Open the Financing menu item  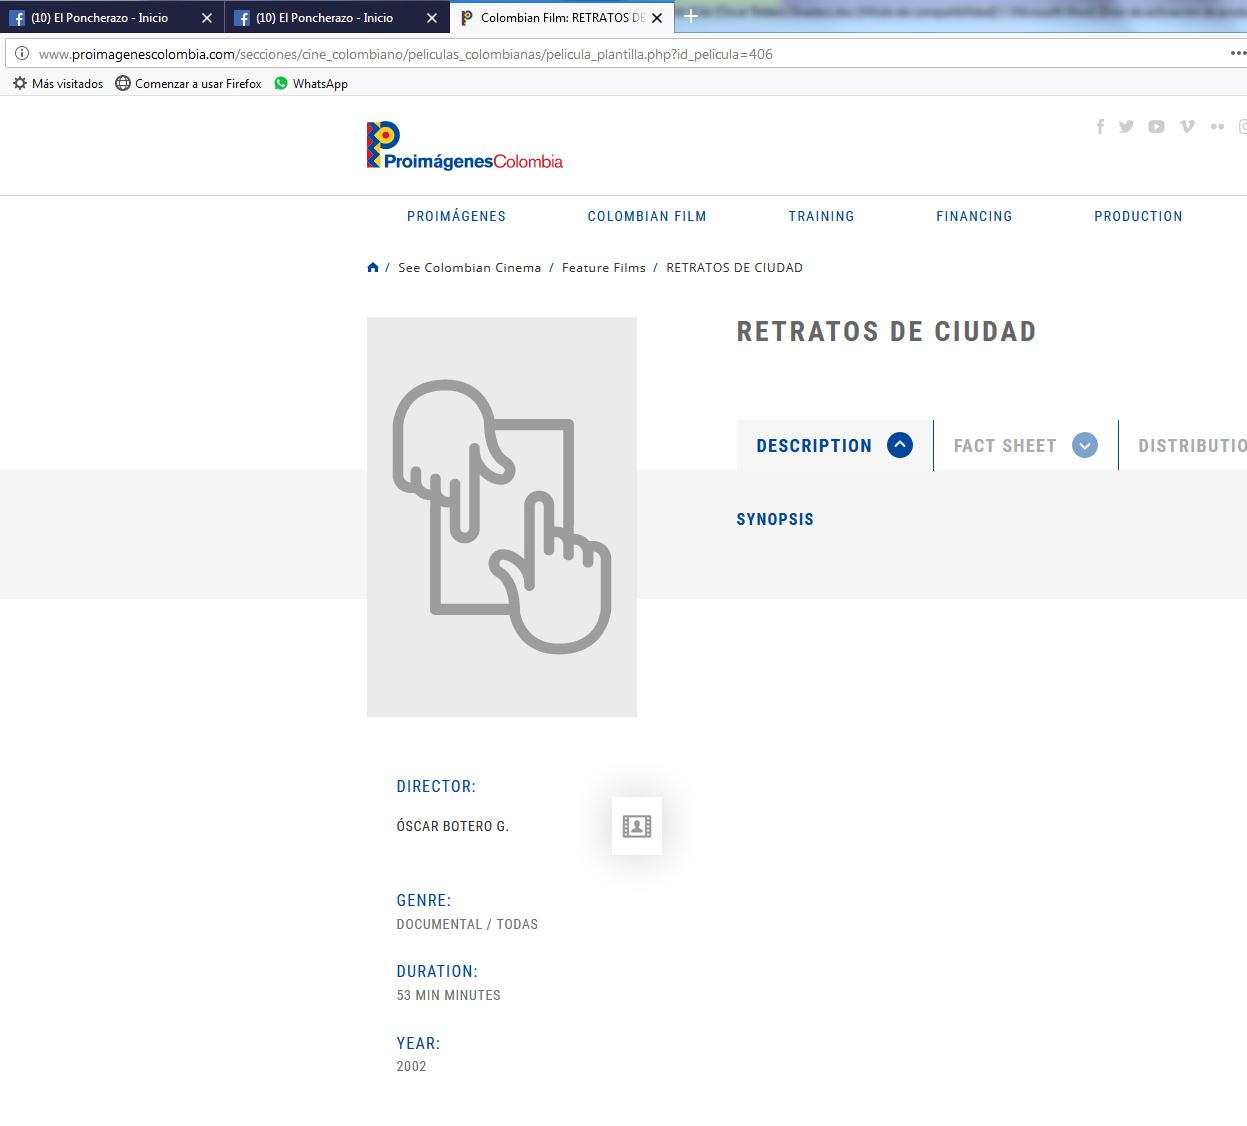click(974, 216)
